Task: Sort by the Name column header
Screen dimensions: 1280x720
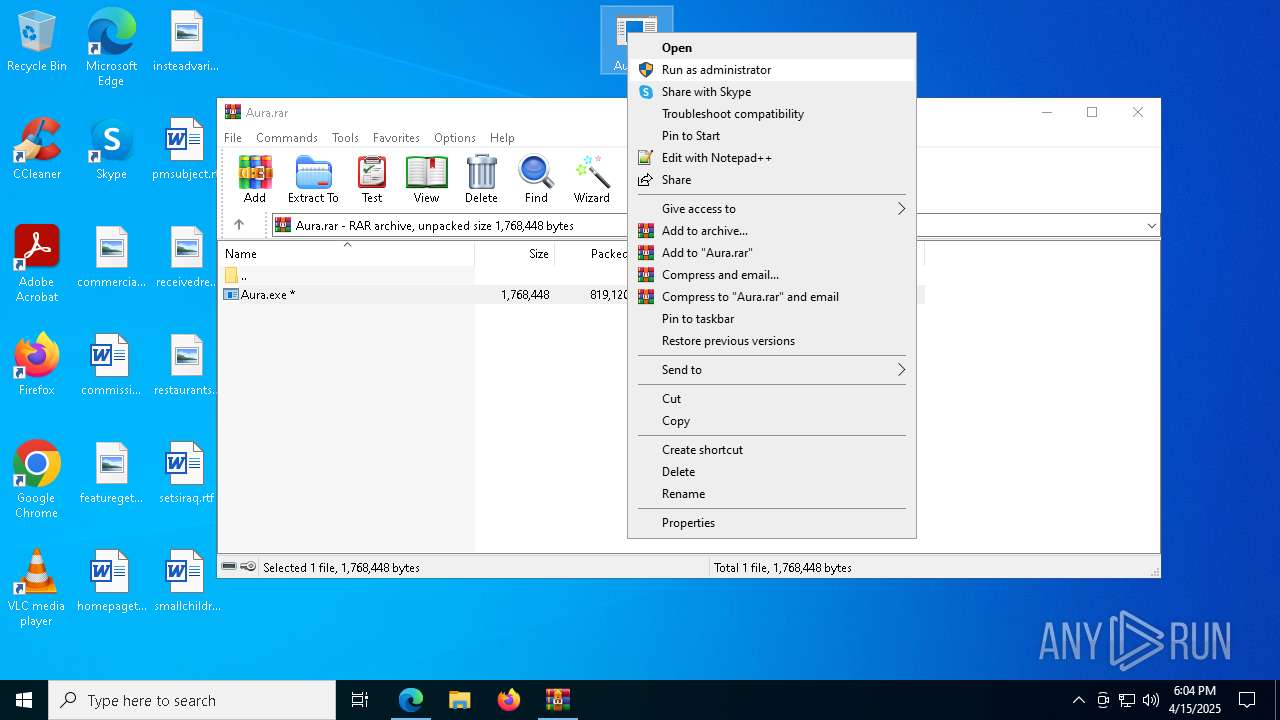Action: coord(346,253)
